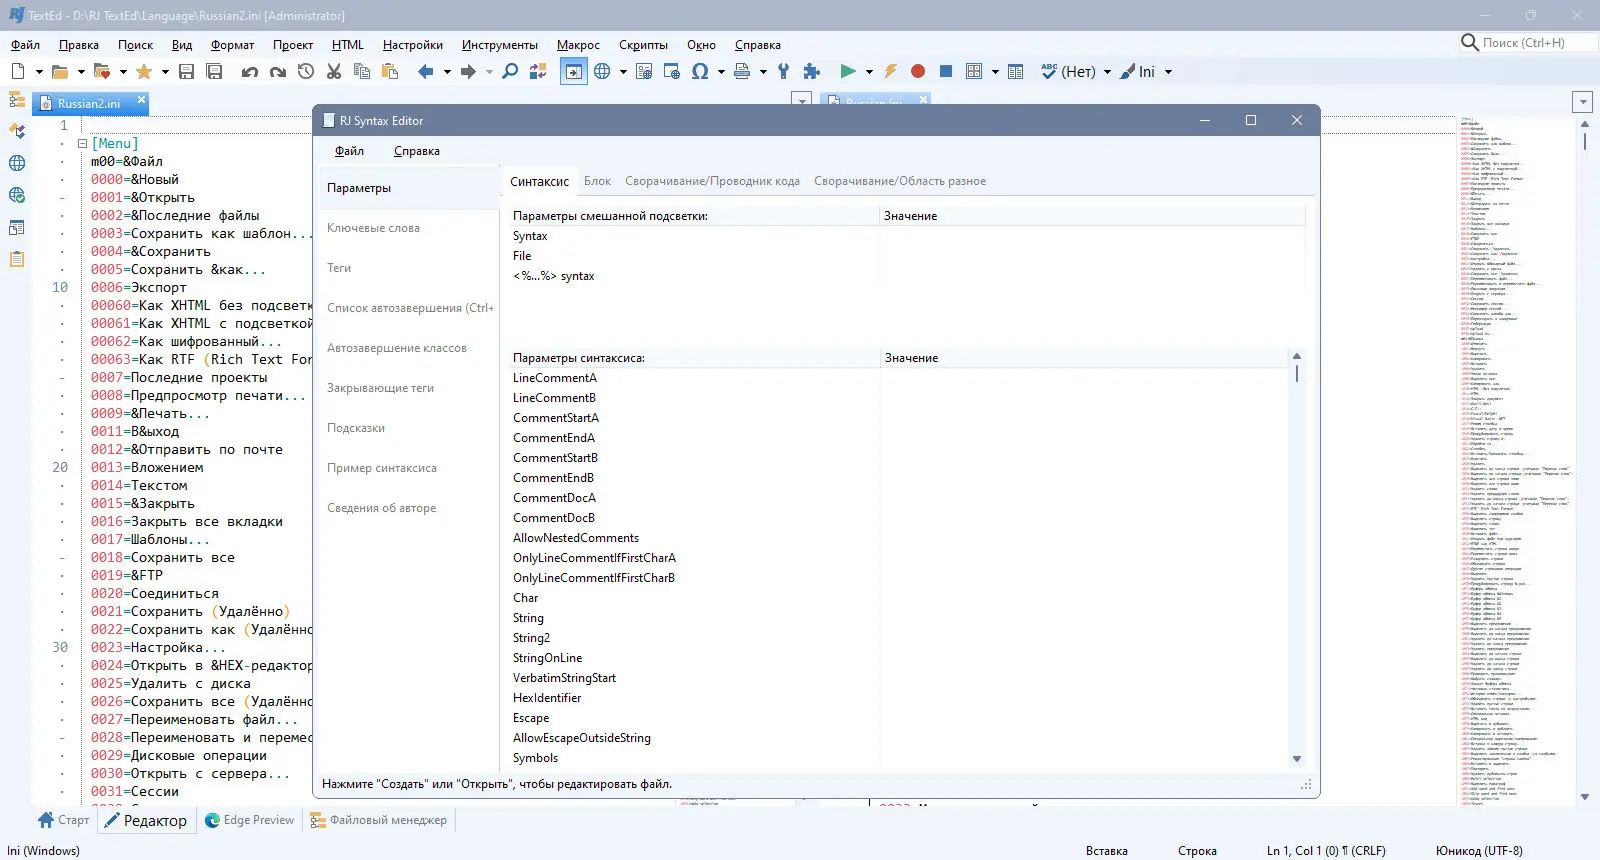
Task: Save the file with the single floppy disk icon
Action: 186,71
